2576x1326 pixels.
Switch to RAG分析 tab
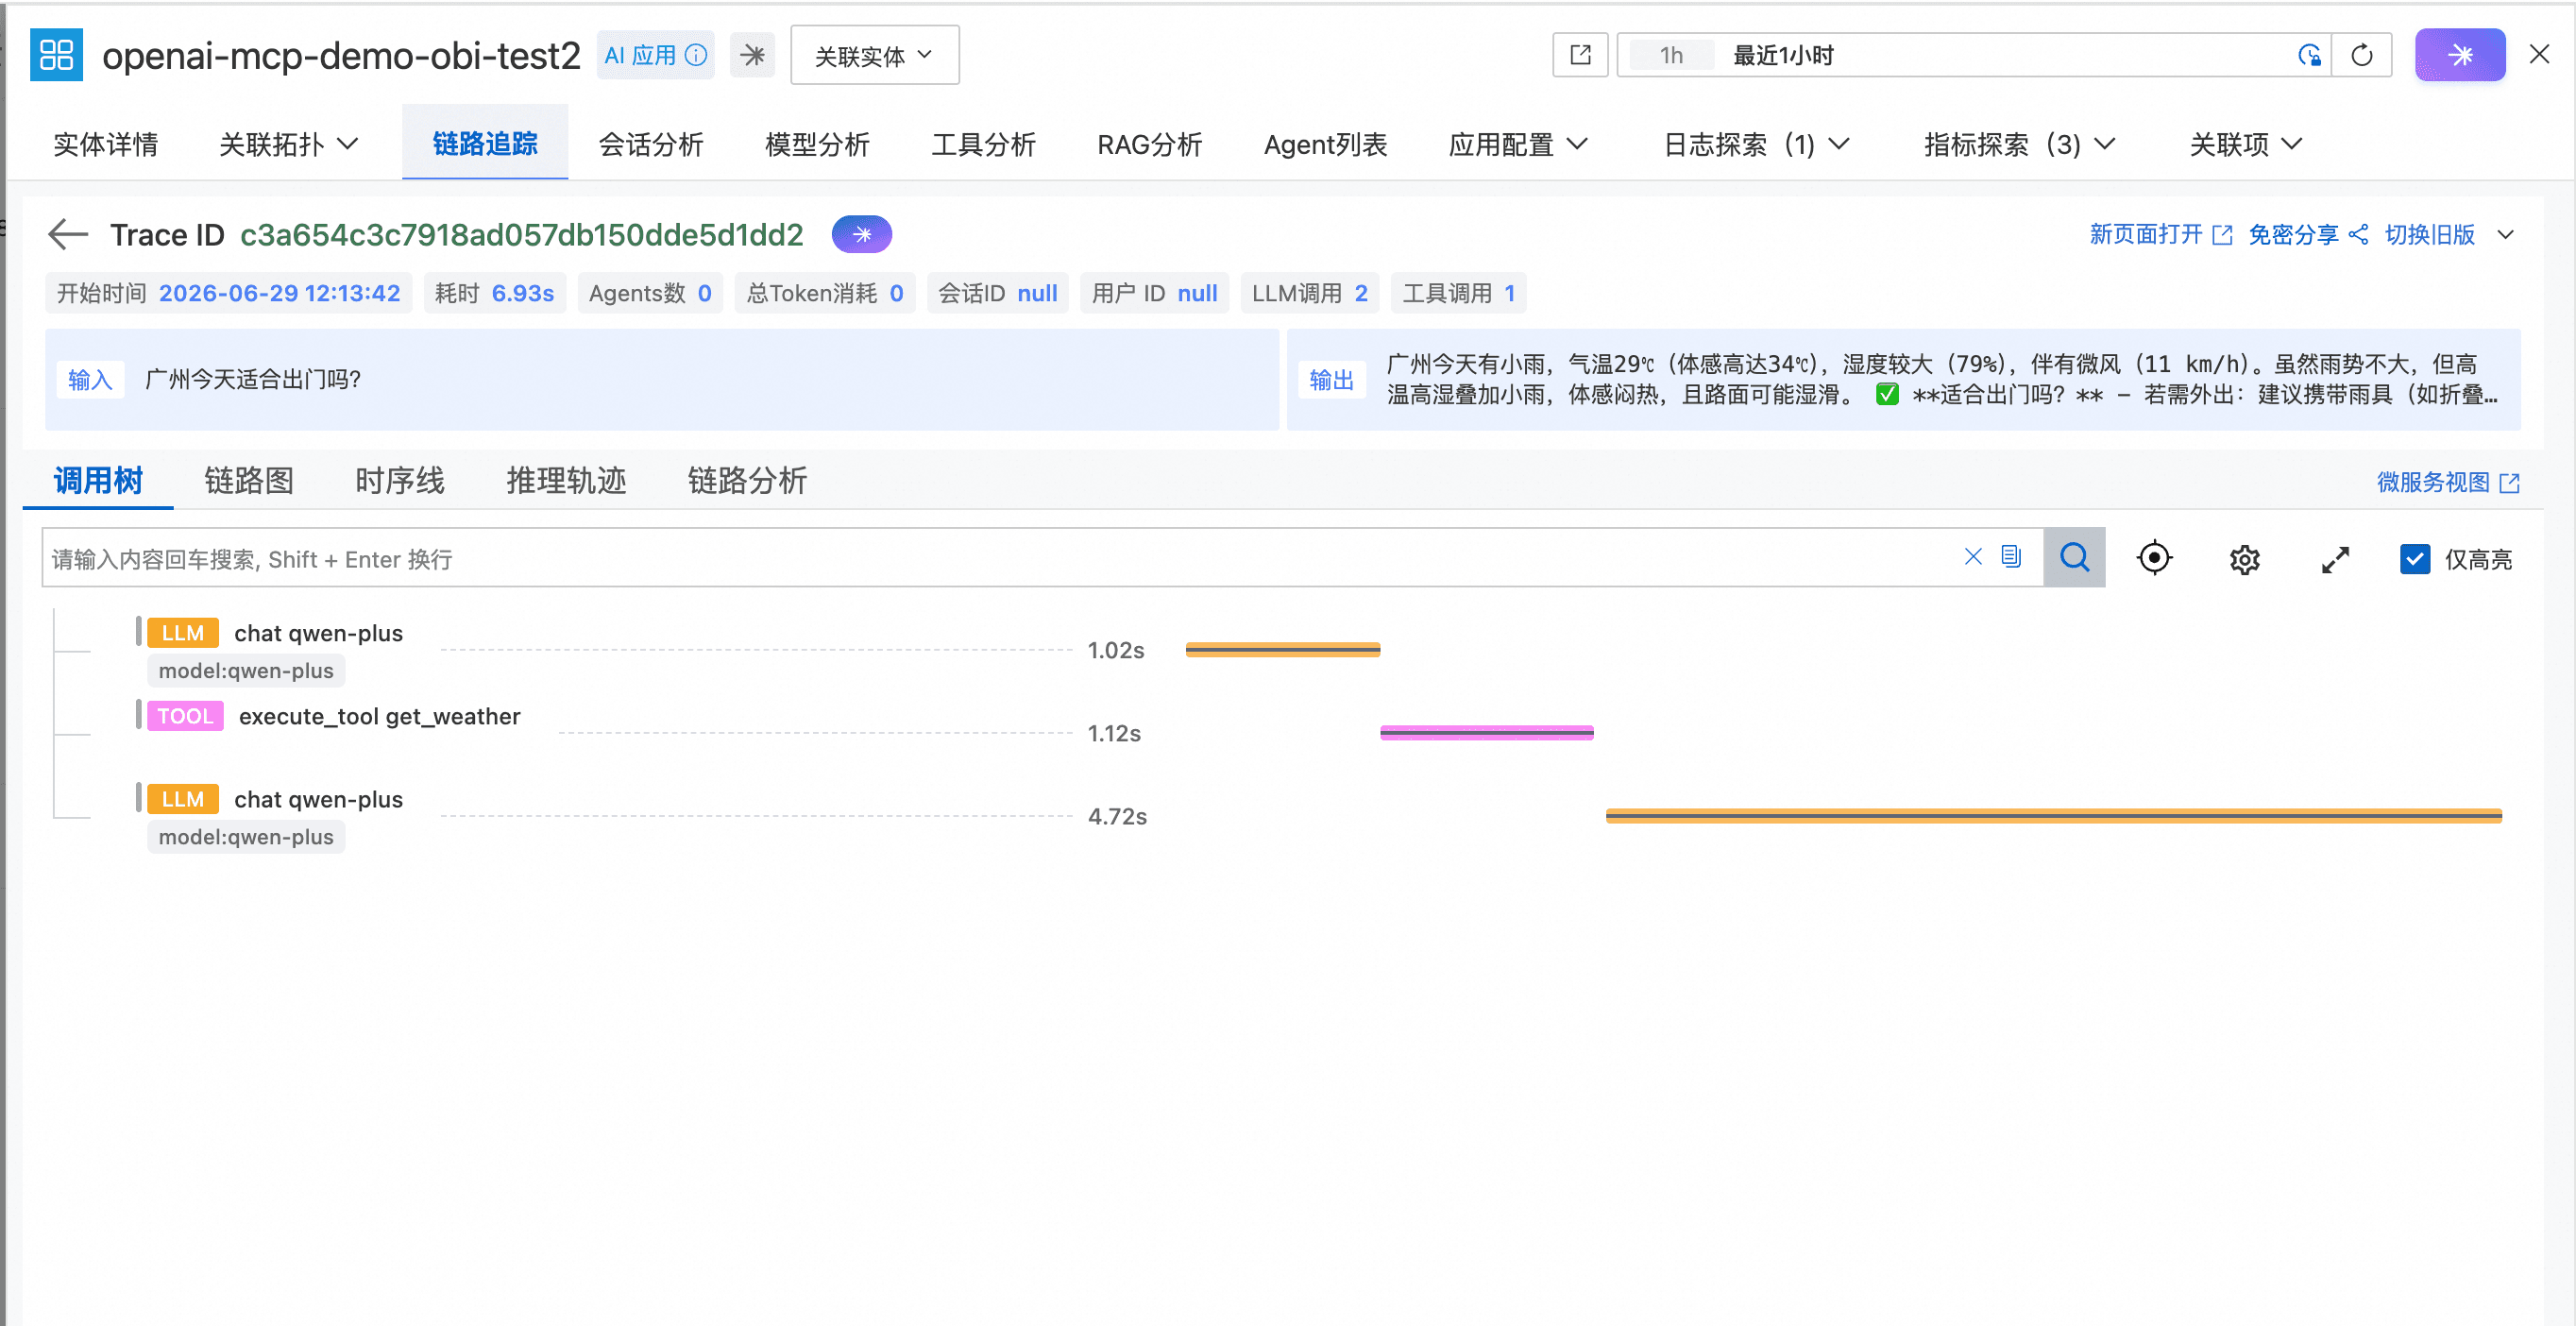click(1149, 144)
